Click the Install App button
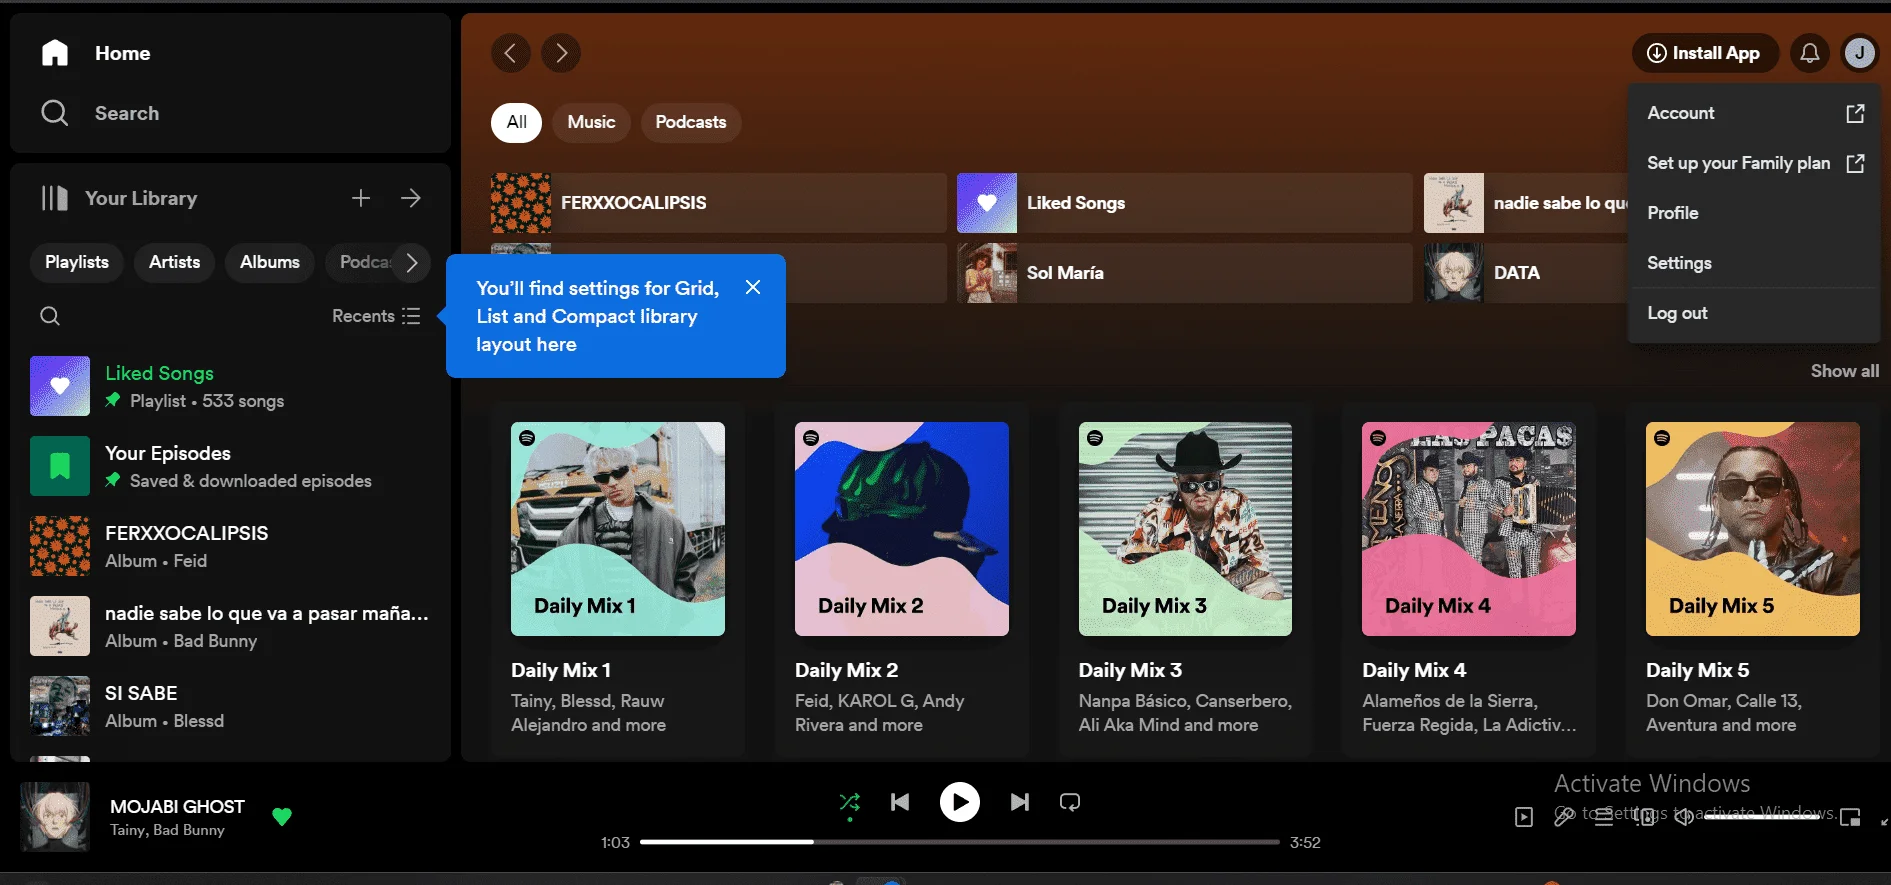 (1705, 53)
